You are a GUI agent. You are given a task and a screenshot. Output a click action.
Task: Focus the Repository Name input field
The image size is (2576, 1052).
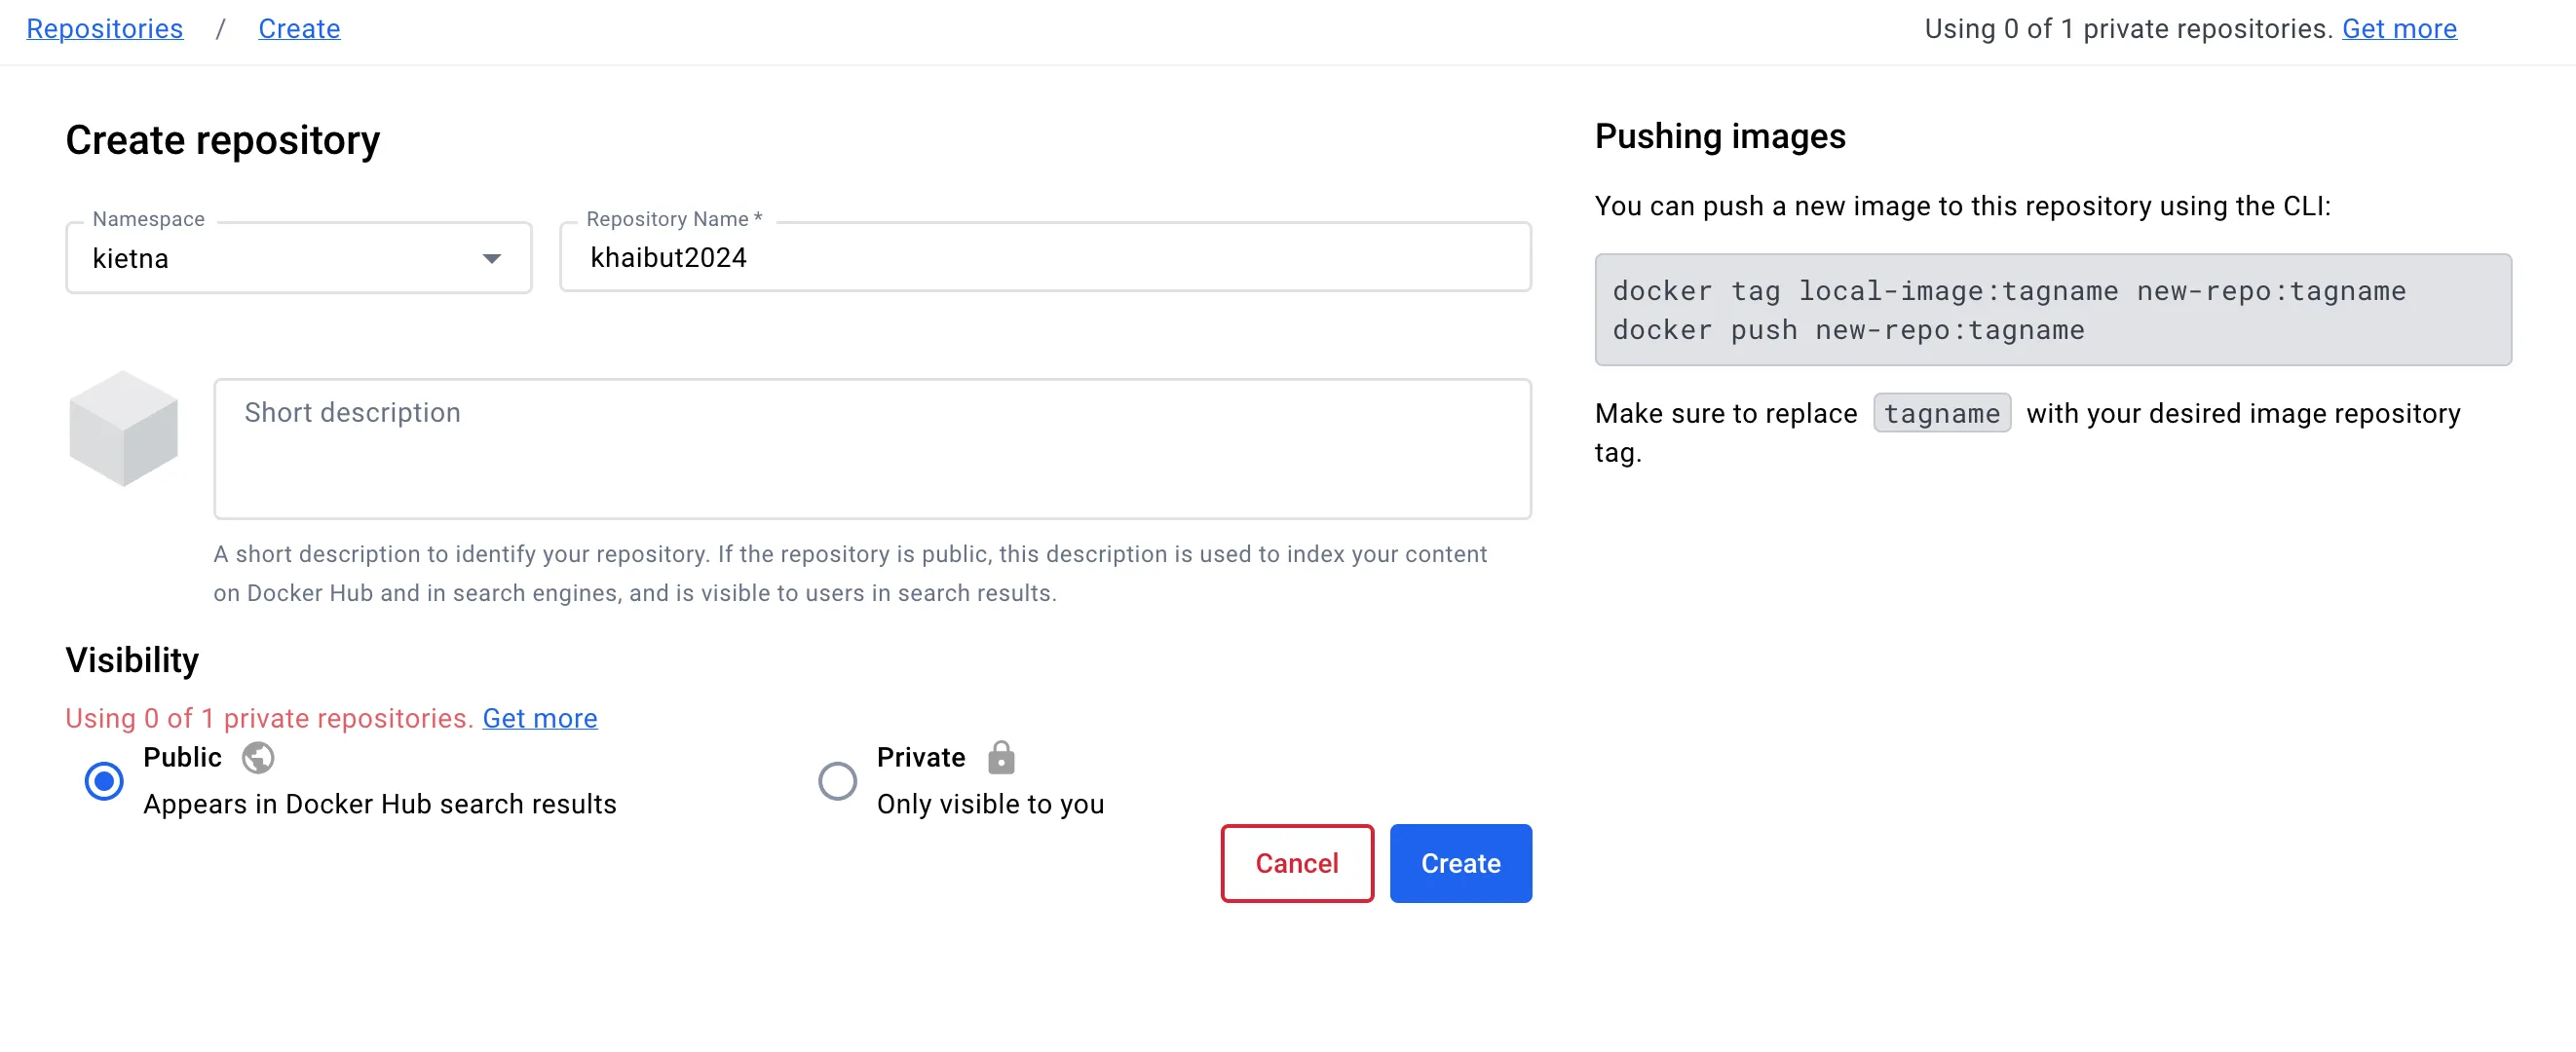click(x=1046, y=258)
